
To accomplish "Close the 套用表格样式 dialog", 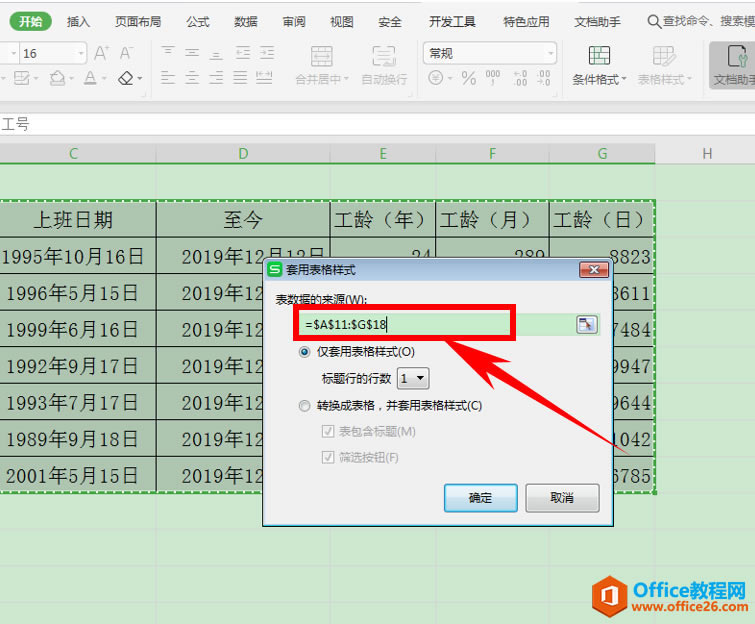I will [594, 270].
